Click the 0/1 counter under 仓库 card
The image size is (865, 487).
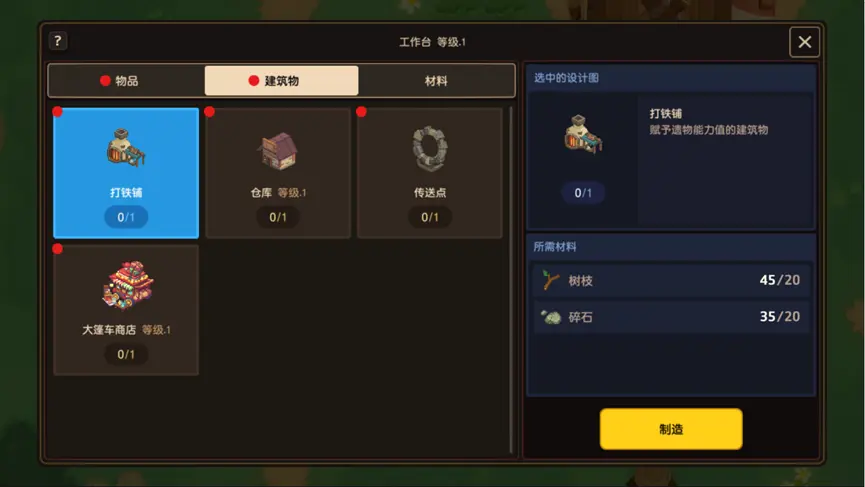tap(278, 217)
